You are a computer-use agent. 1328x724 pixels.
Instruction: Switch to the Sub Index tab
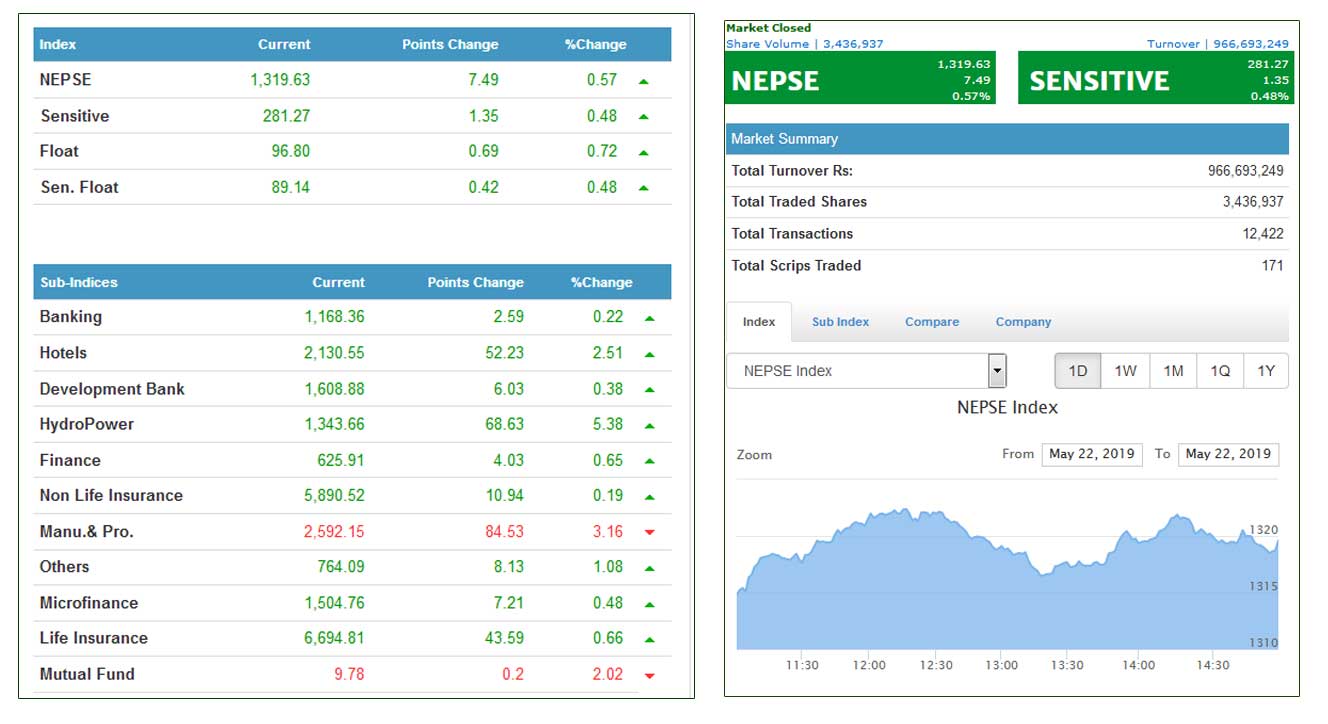point(840,322)
